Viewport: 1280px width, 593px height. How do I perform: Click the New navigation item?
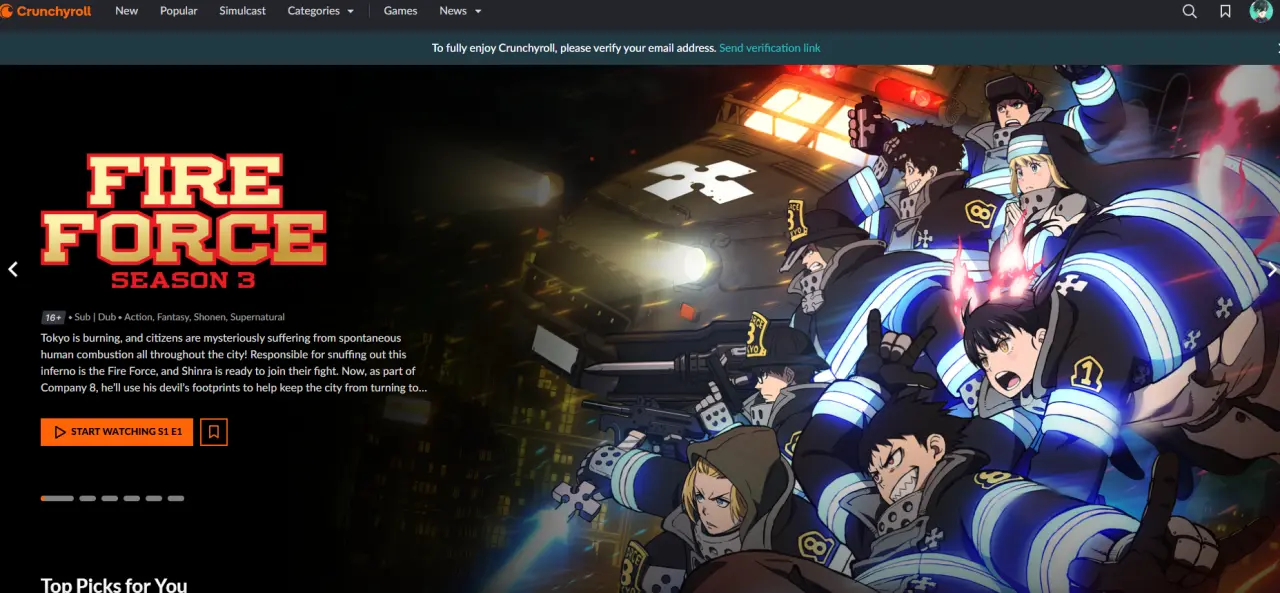click(x=127, y=11)
